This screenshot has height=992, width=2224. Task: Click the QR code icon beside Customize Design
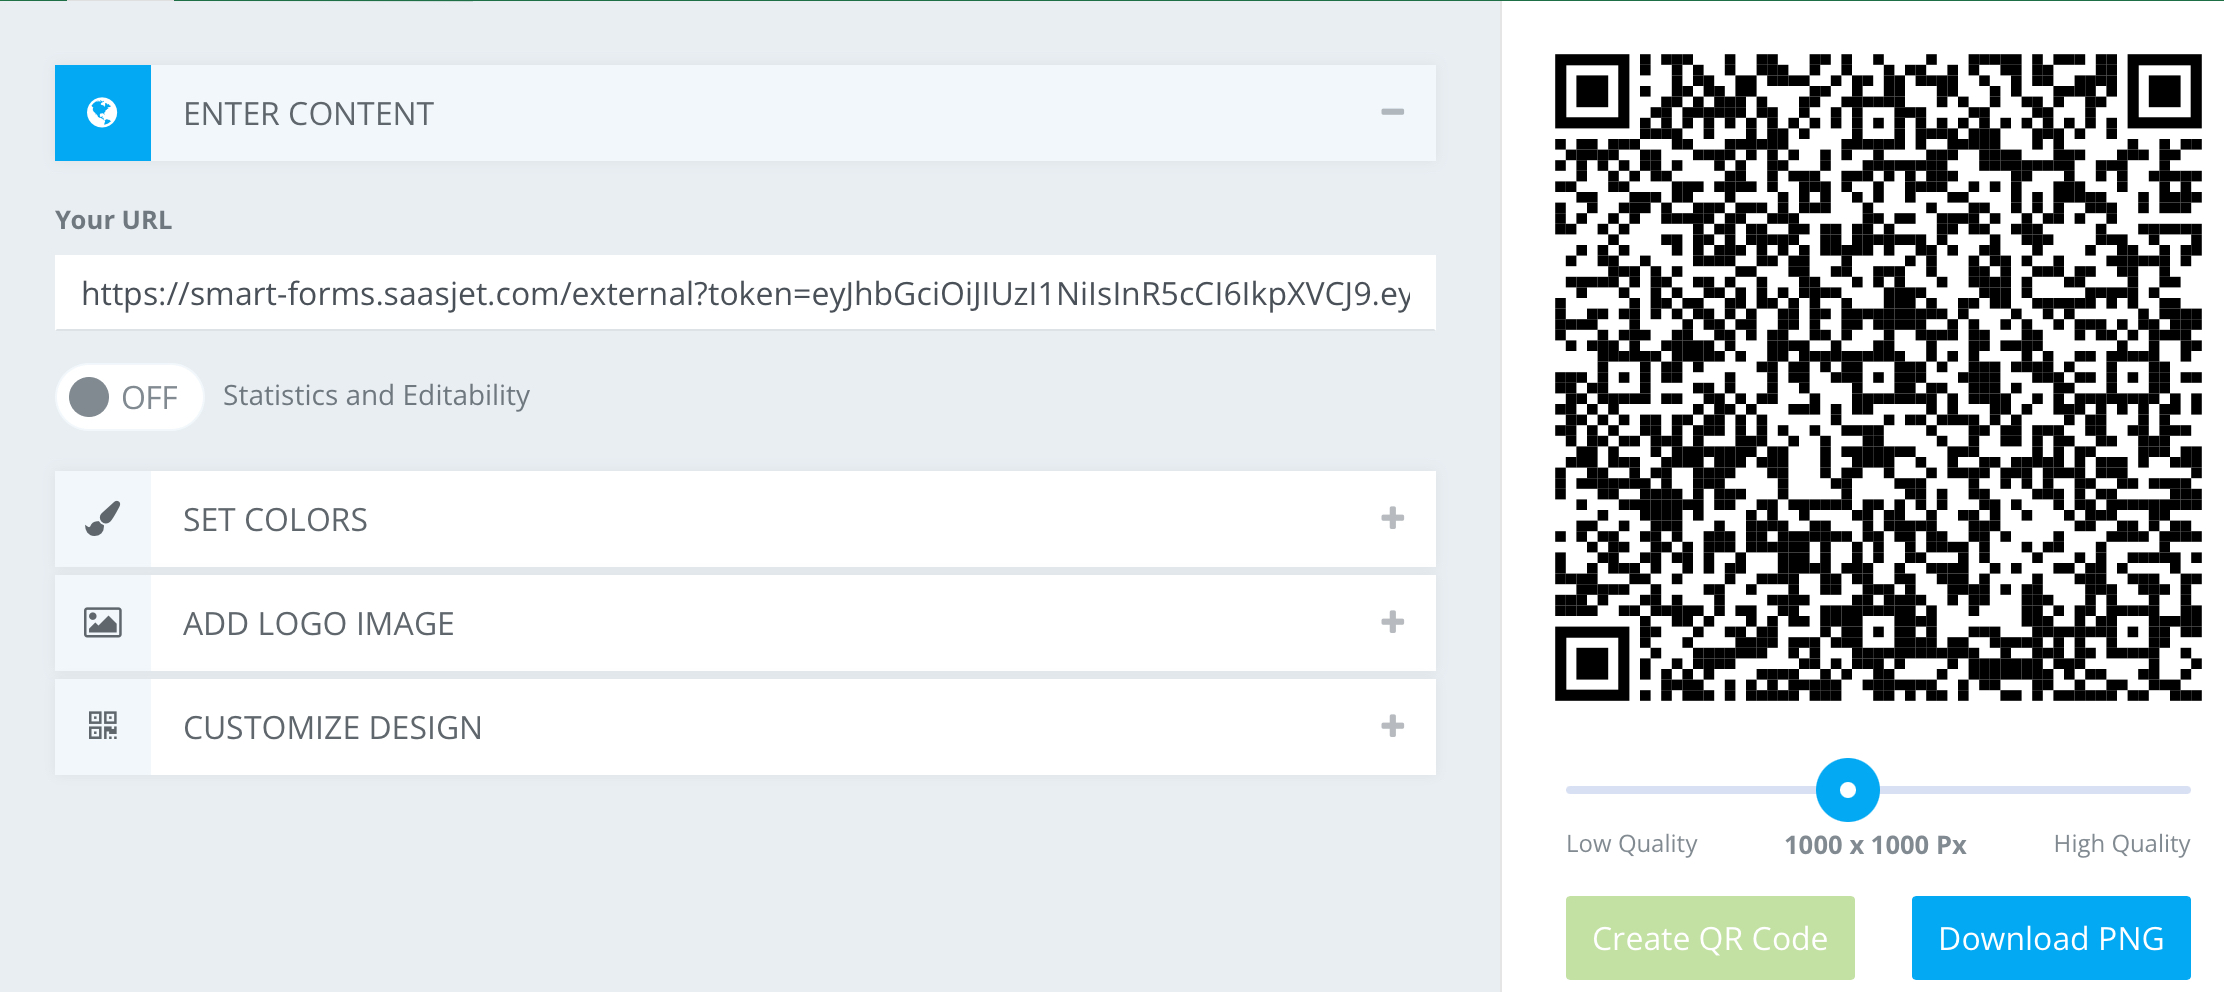pyautogui.click(x=102, y=727)
